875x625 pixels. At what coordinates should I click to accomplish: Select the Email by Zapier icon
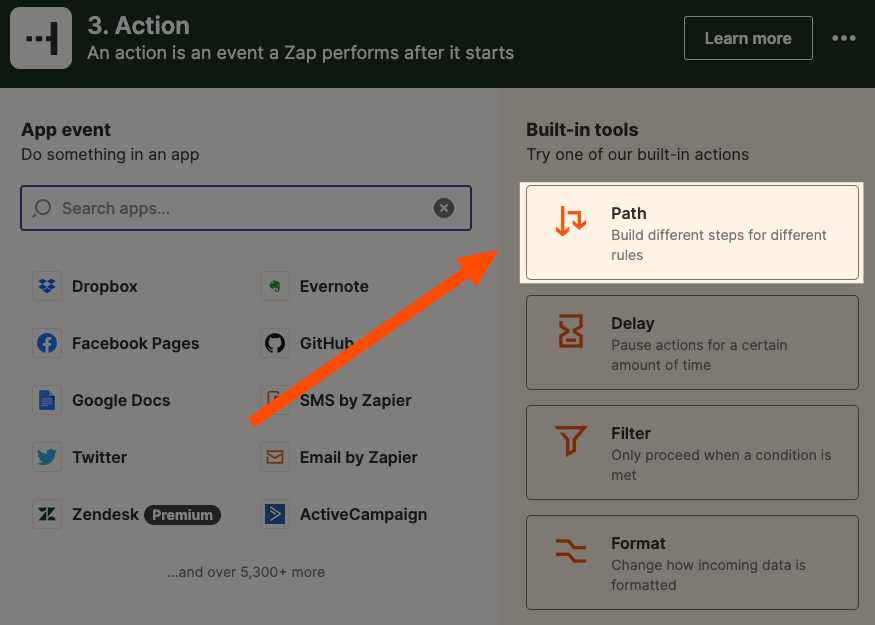point(275,457)
